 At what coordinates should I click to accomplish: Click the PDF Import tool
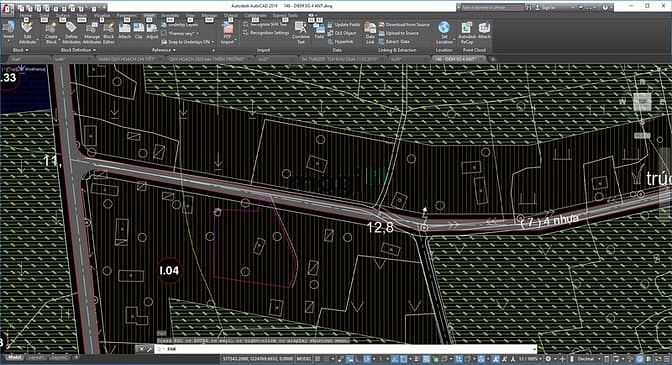(228, 33)
